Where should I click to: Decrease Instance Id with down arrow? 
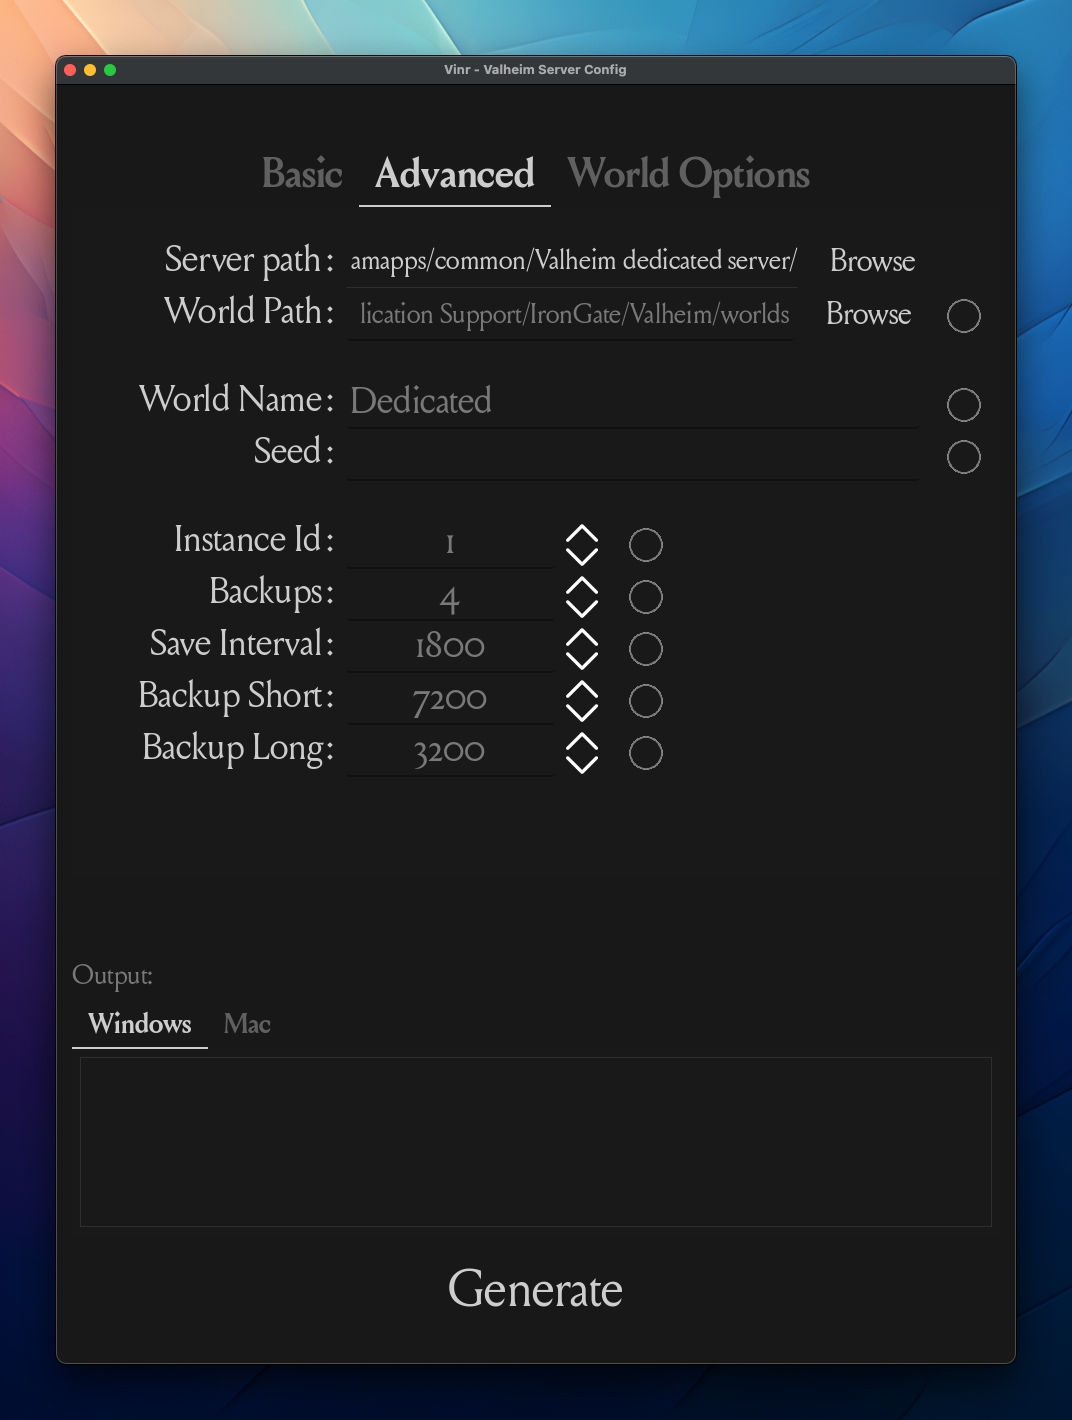coord(582,556)
